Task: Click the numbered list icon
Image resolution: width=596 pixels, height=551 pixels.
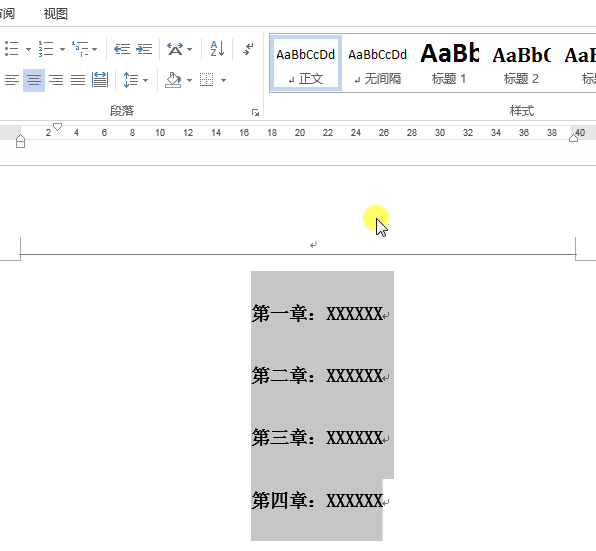Action: [46, 49]
